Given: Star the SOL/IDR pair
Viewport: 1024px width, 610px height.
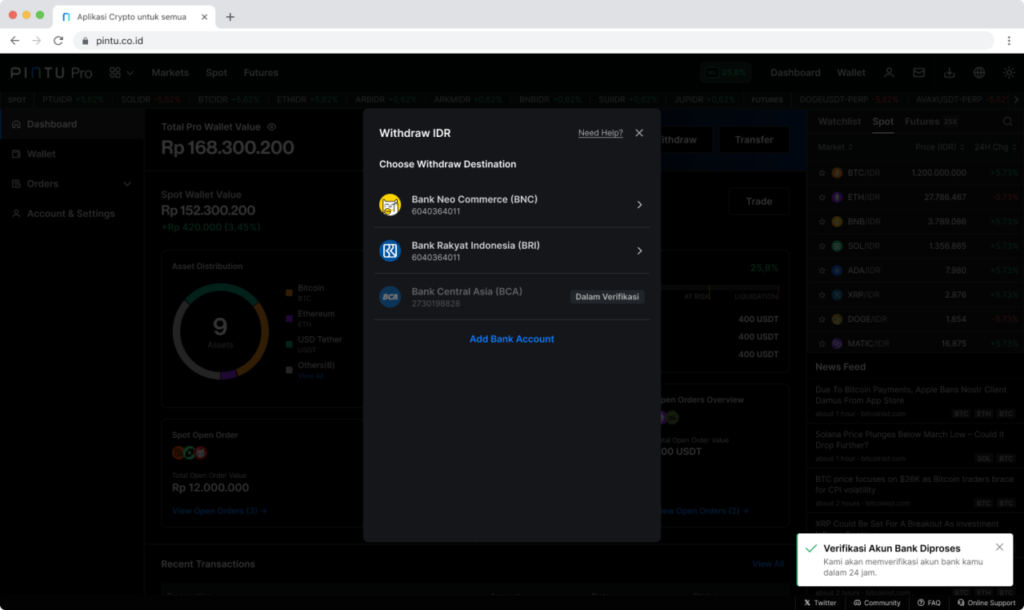Looking at the screenshot, I should pos(822,246).
